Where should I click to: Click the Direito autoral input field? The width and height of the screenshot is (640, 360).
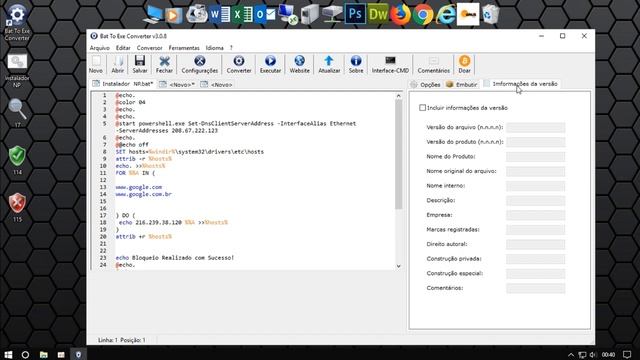[536, 244]
